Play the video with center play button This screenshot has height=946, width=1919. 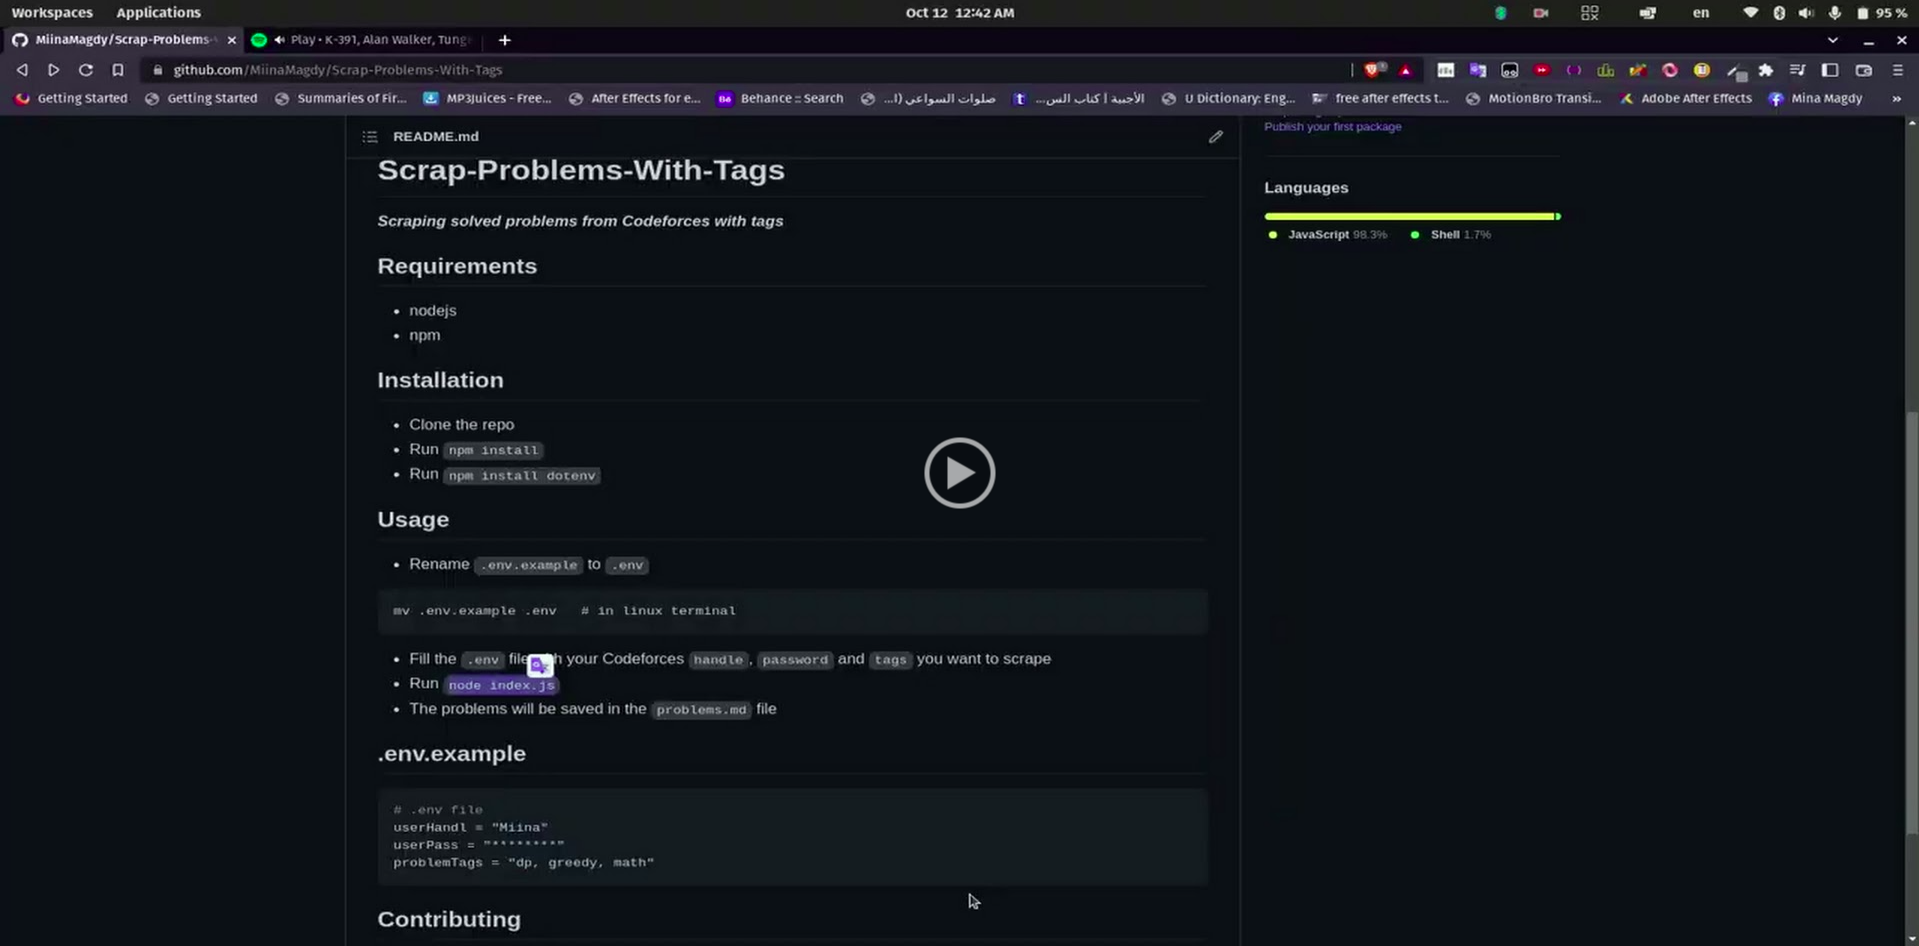(x=960, y=473)
